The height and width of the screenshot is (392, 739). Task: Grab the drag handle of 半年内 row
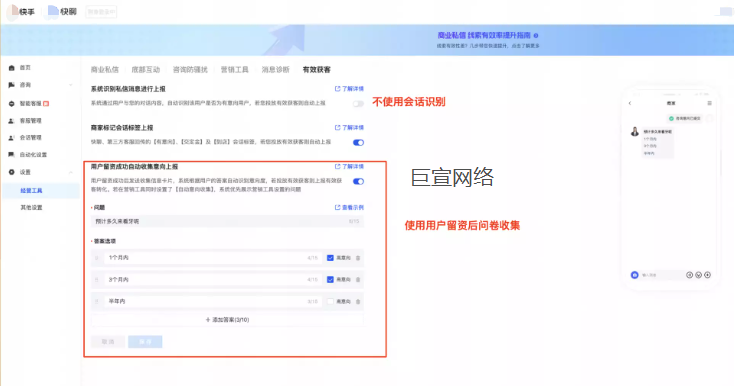[x=97, y=302]
